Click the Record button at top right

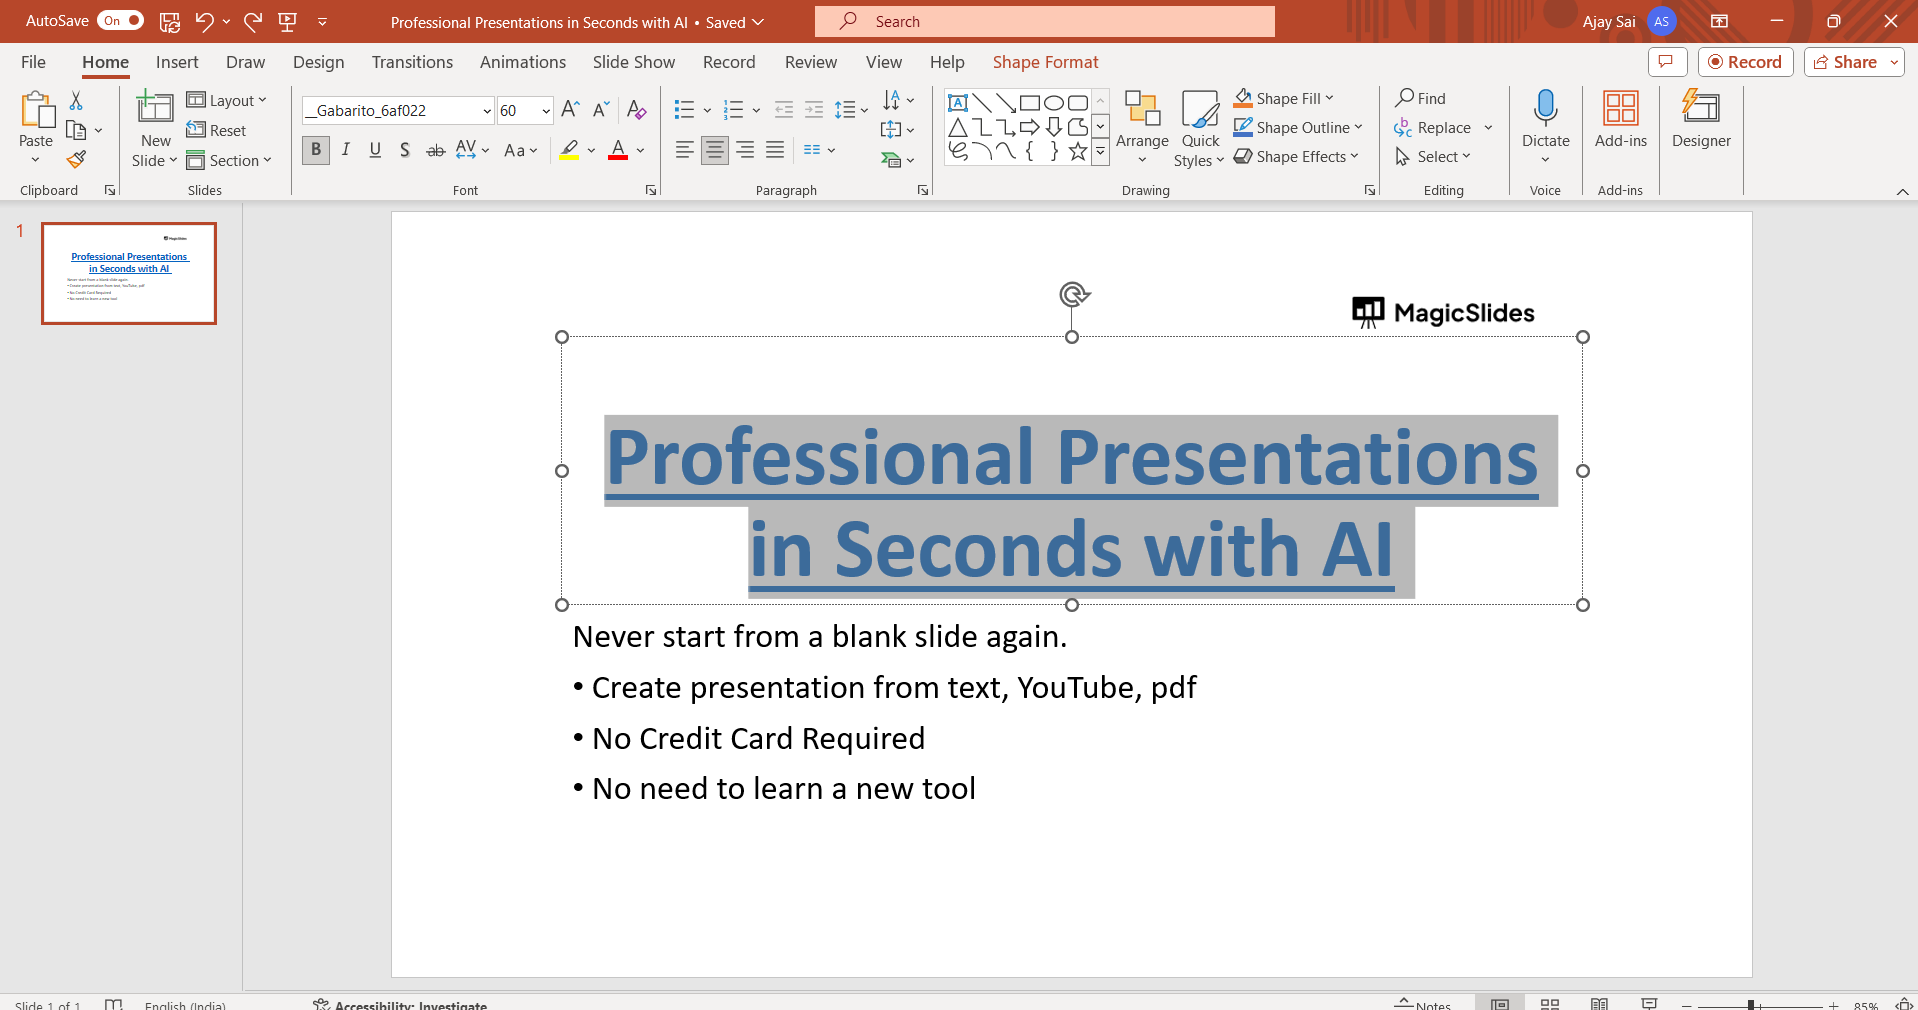[1745, 62]
